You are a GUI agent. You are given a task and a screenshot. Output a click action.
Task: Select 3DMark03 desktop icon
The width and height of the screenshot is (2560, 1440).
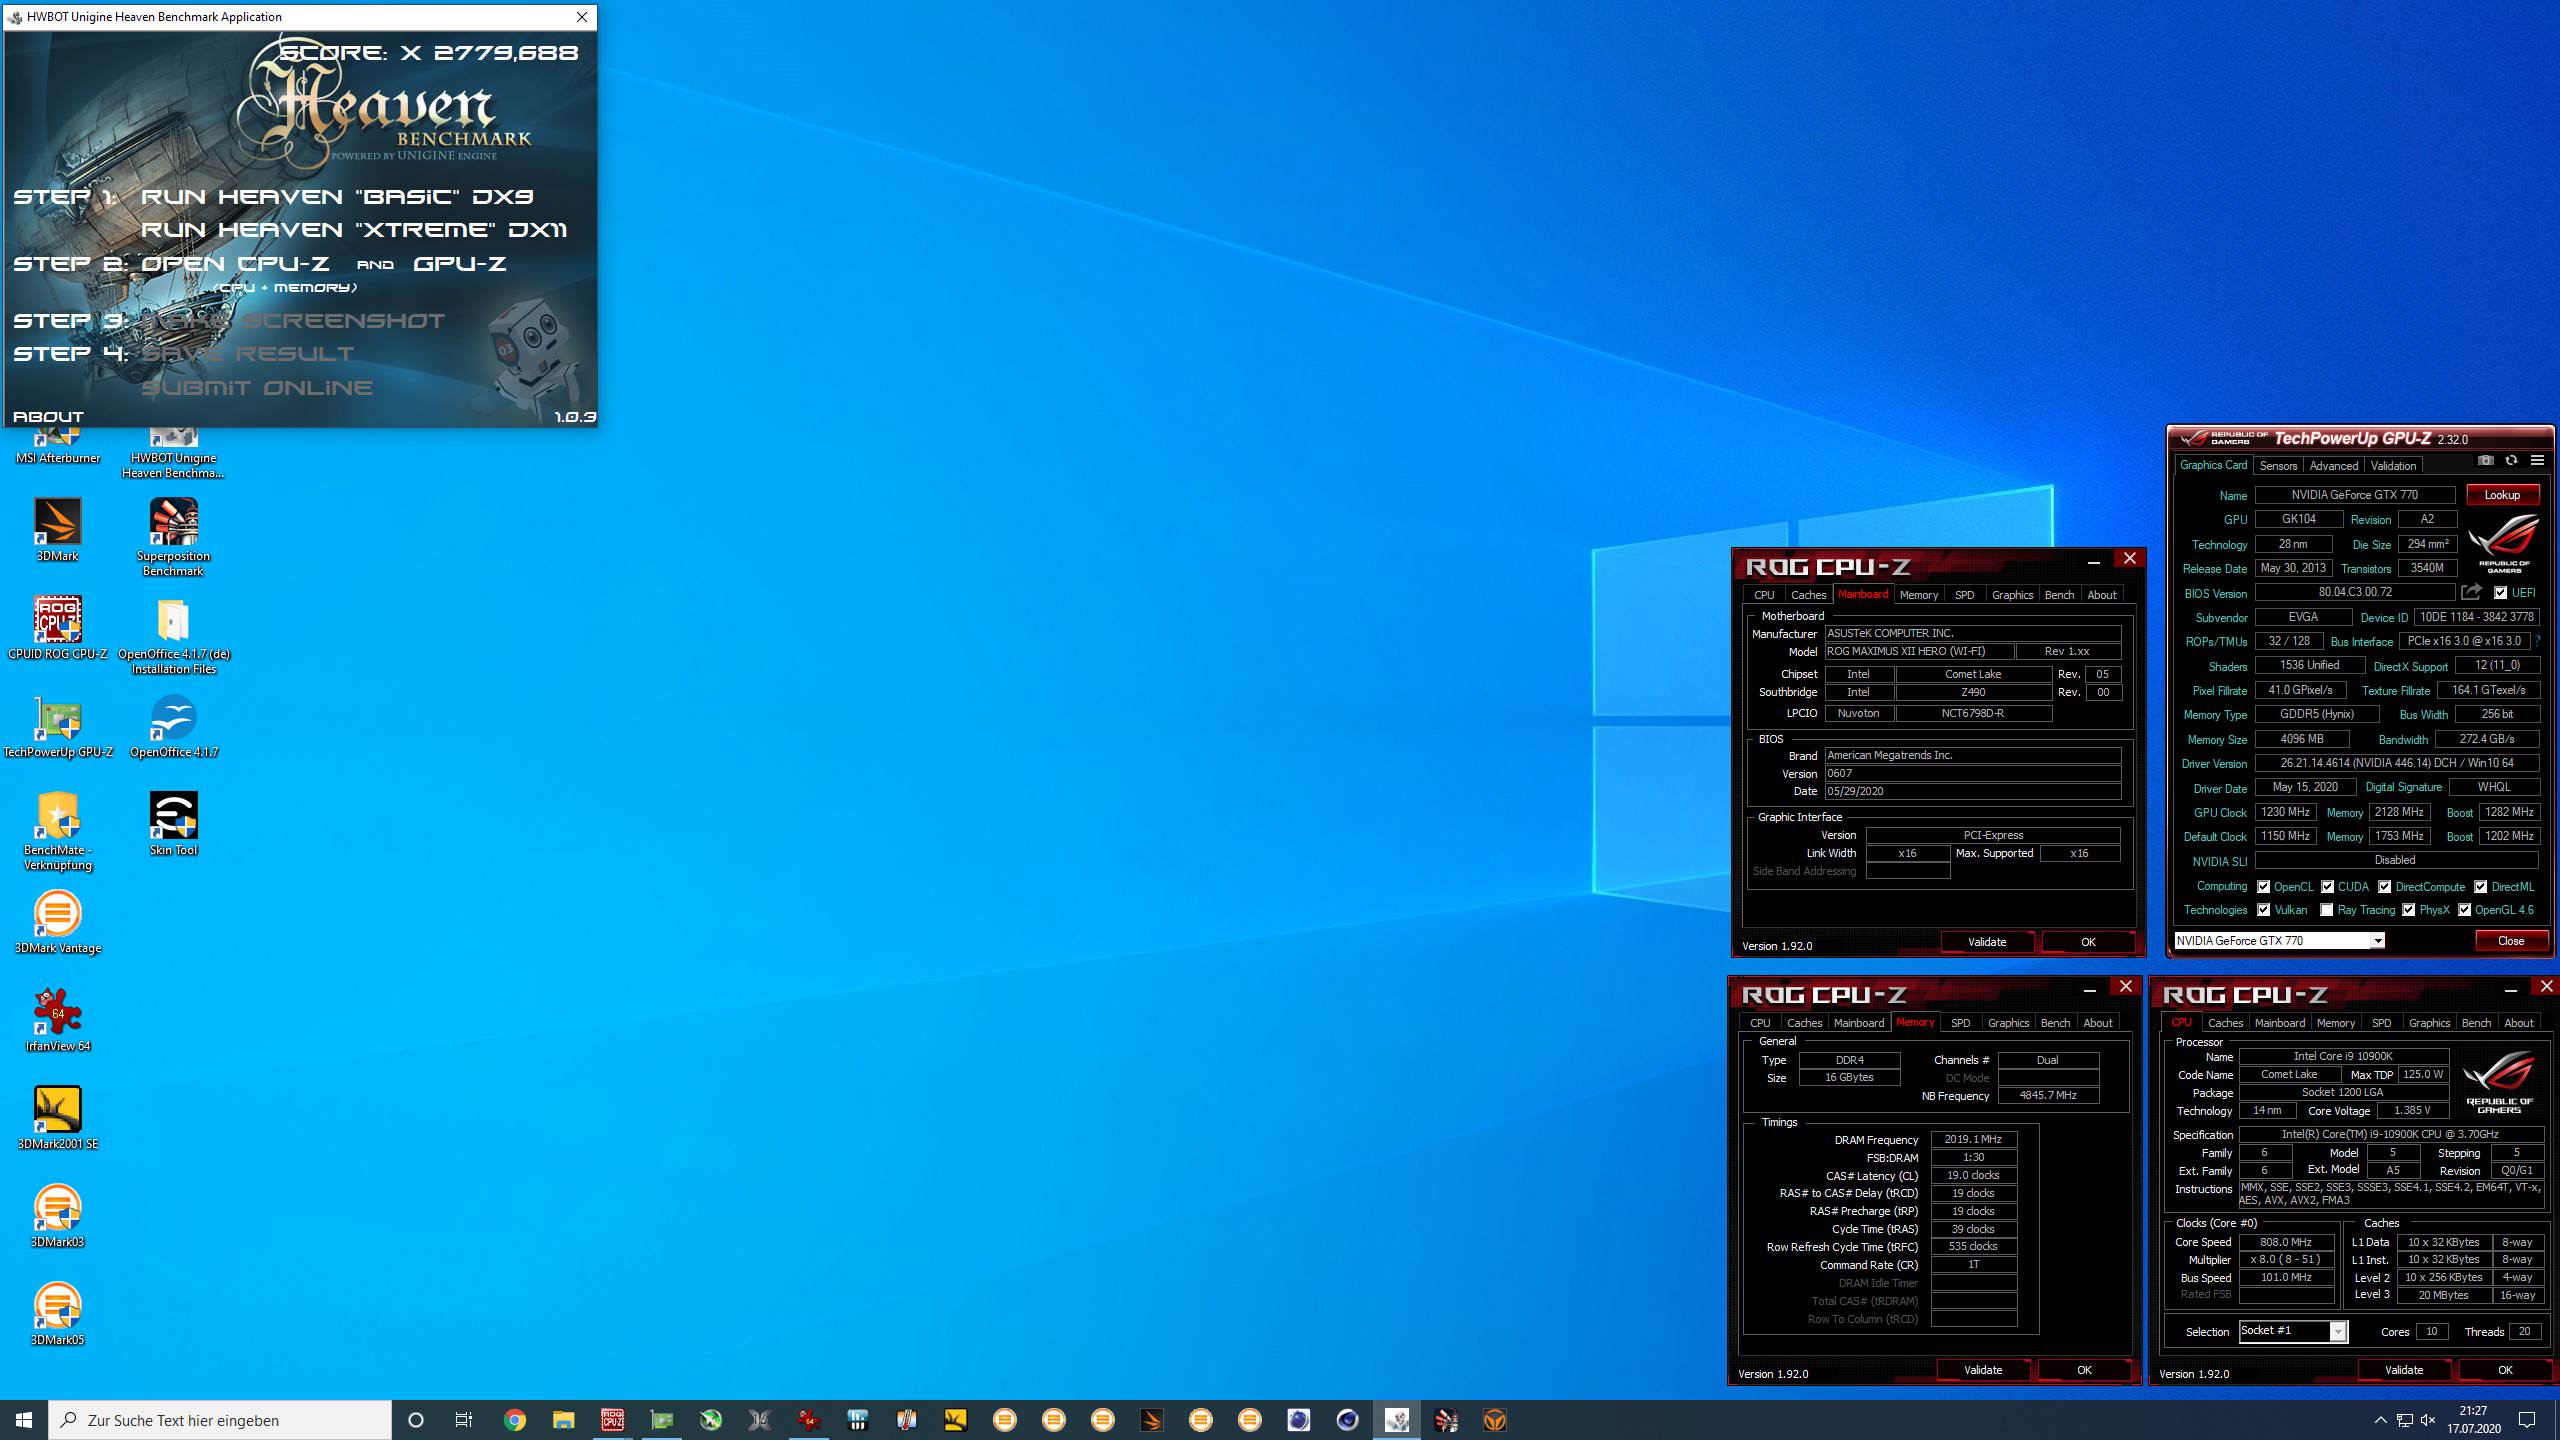pyautogui.click(x=58, y=1216)
